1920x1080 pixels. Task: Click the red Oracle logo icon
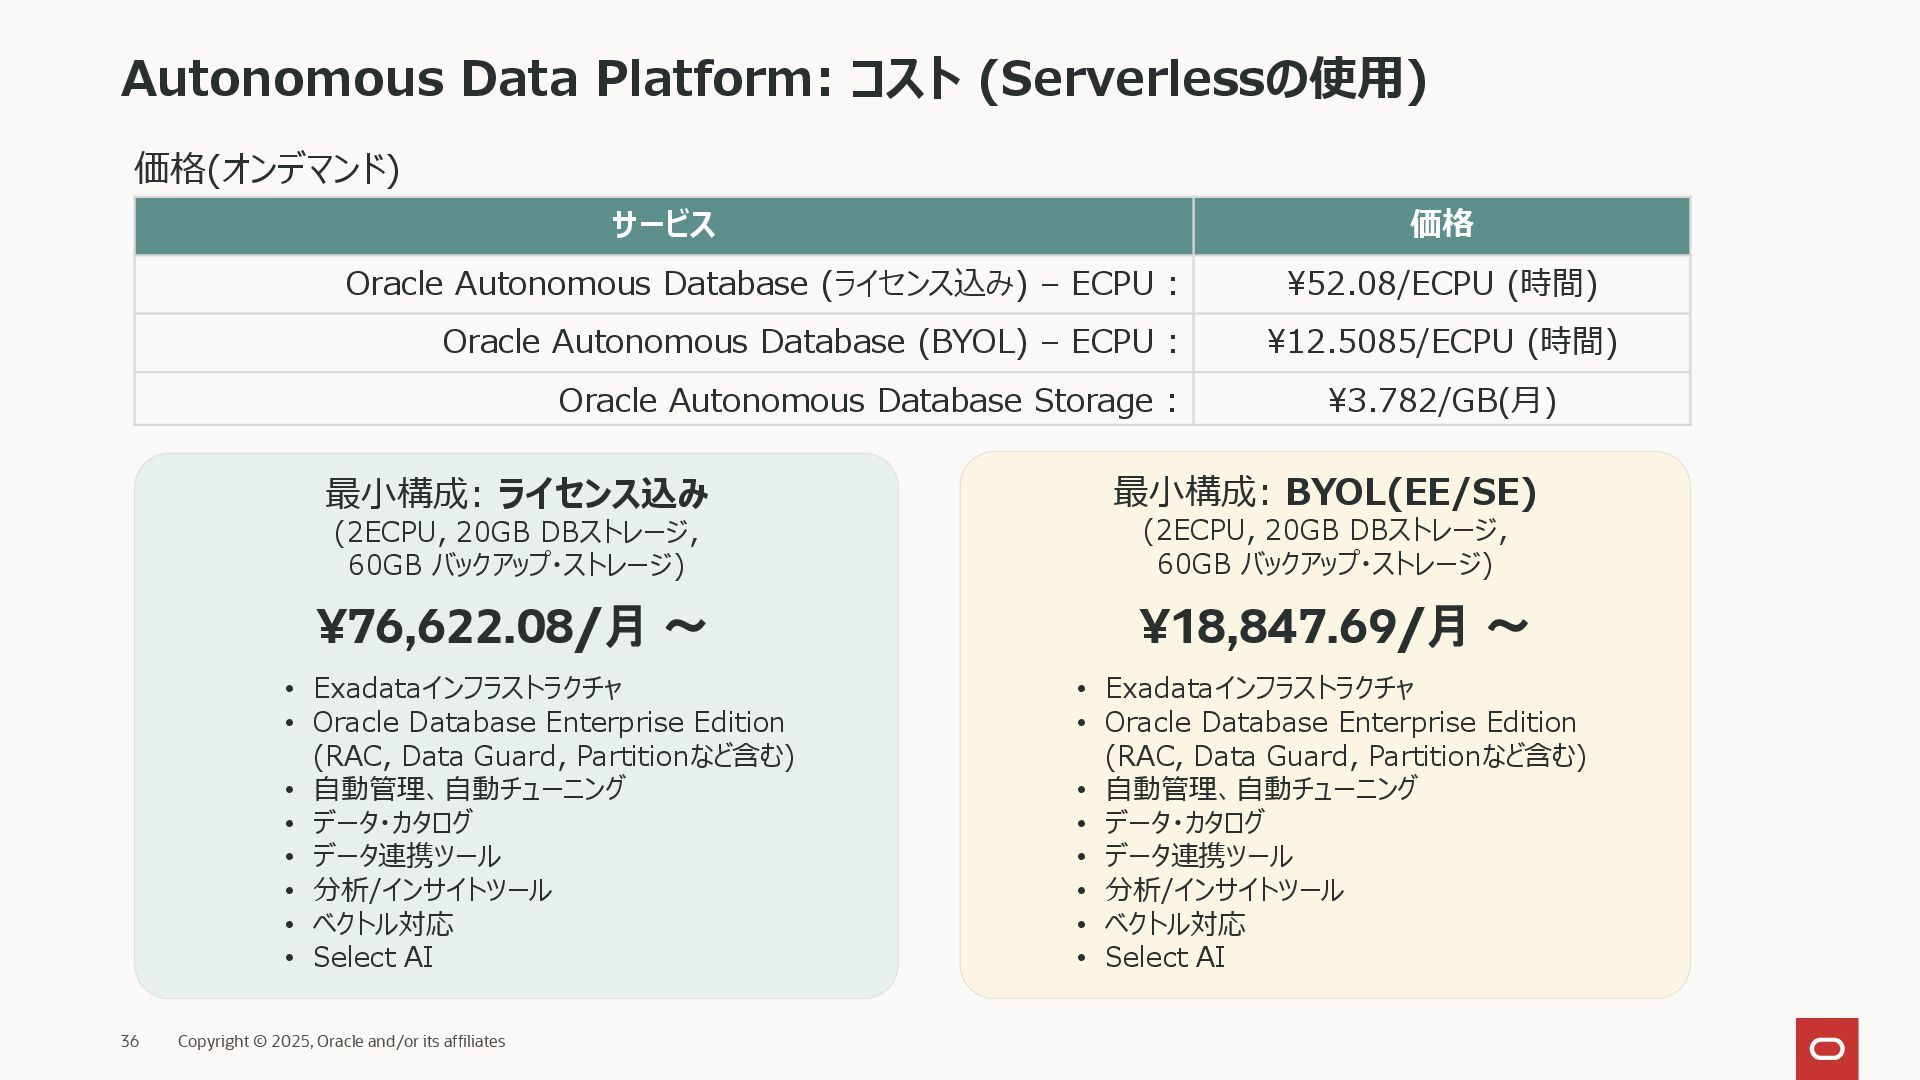click(1827, 1049)
